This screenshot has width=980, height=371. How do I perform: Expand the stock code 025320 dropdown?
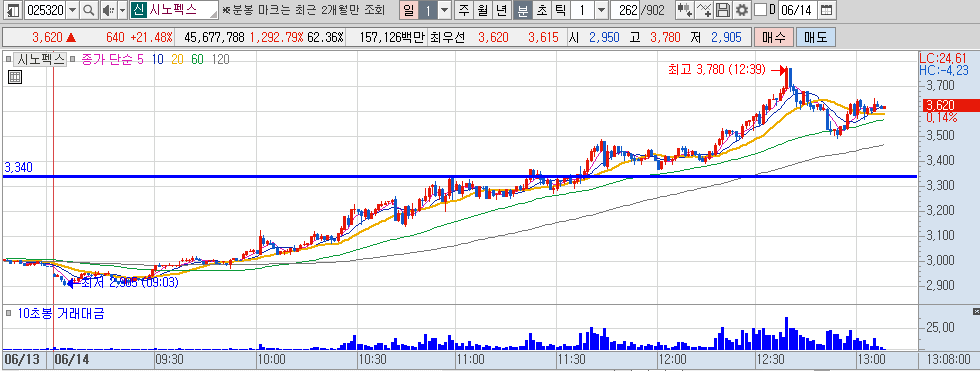(72, 10)
